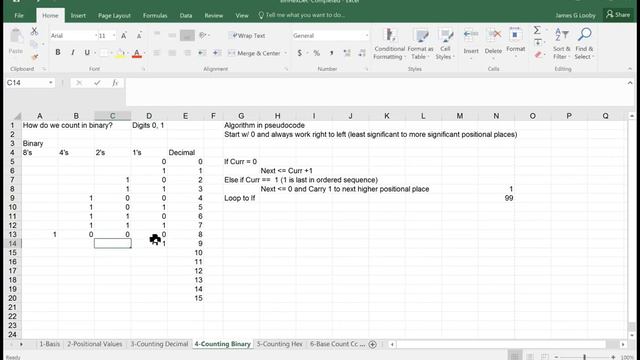Select row 14 header
640x360 pixels.
12,244
